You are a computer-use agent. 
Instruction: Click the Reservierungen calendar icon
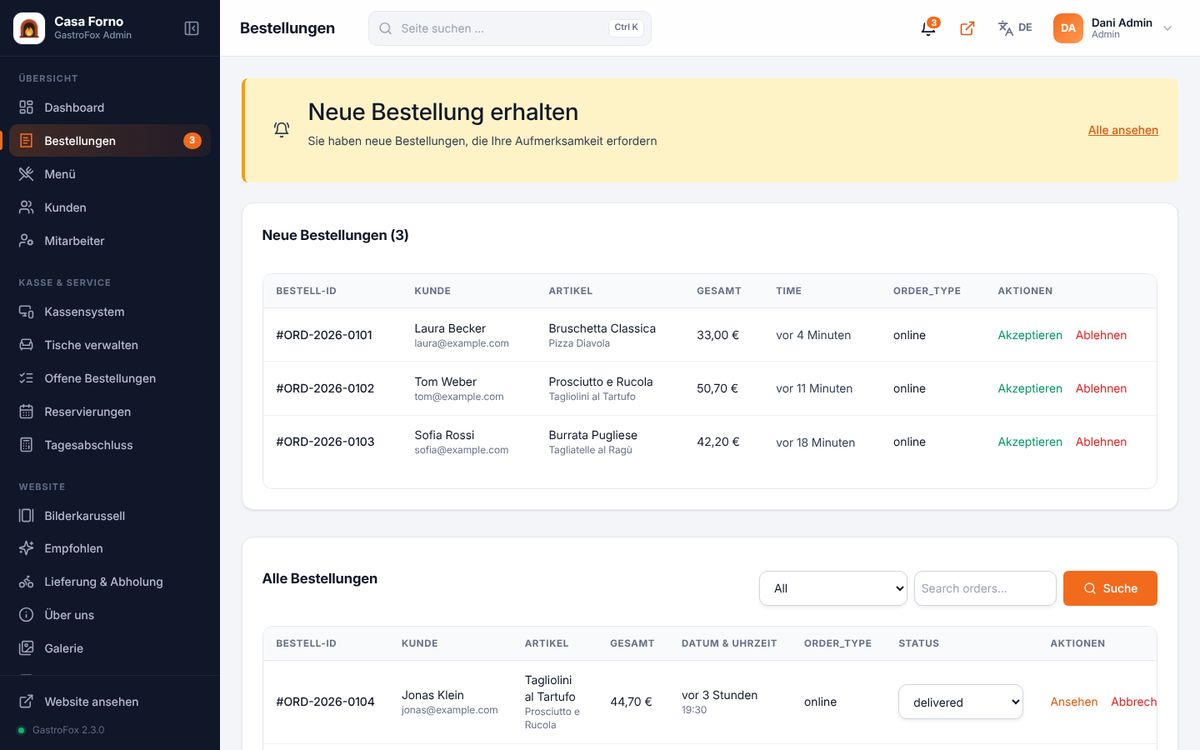[x=26, y=412]
